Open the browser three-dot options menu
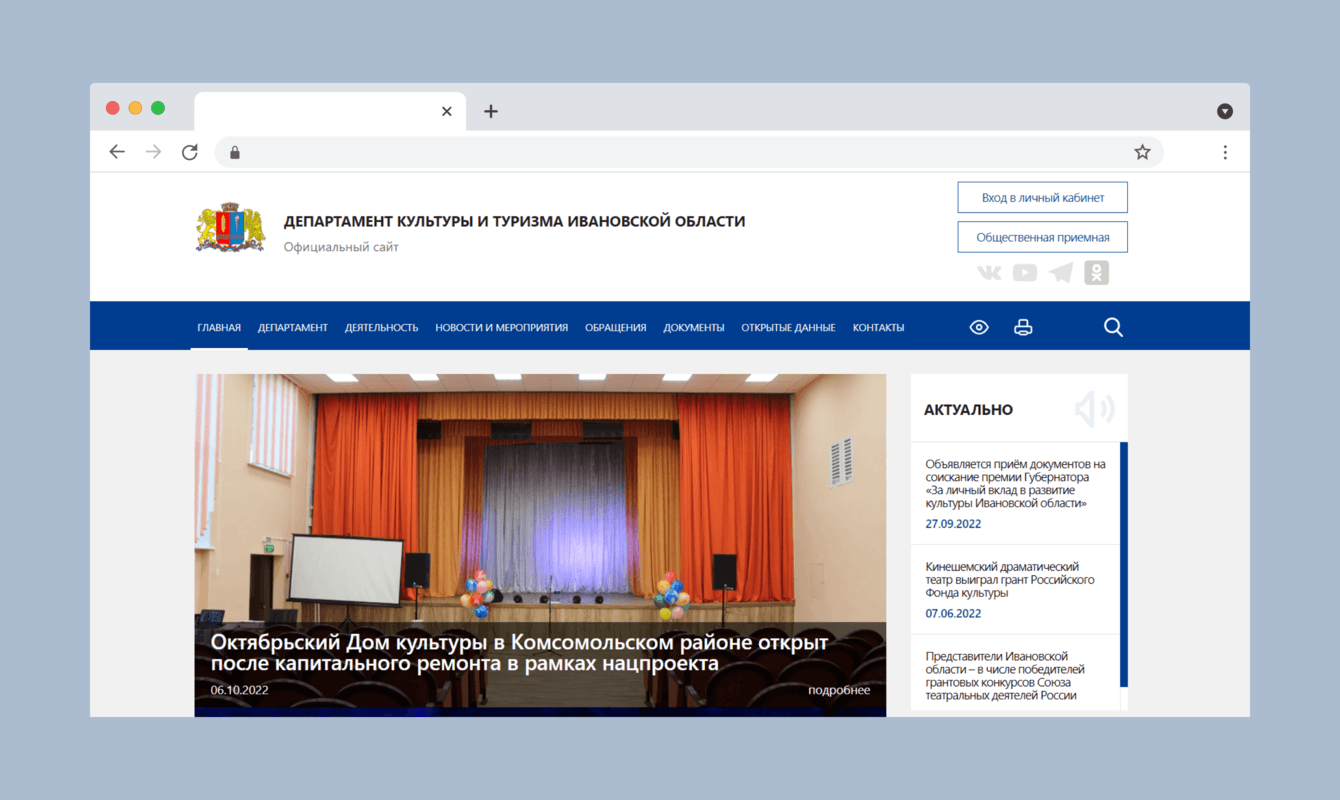1340x800 pixels. pyautogui.click(x=1225, y=151)
